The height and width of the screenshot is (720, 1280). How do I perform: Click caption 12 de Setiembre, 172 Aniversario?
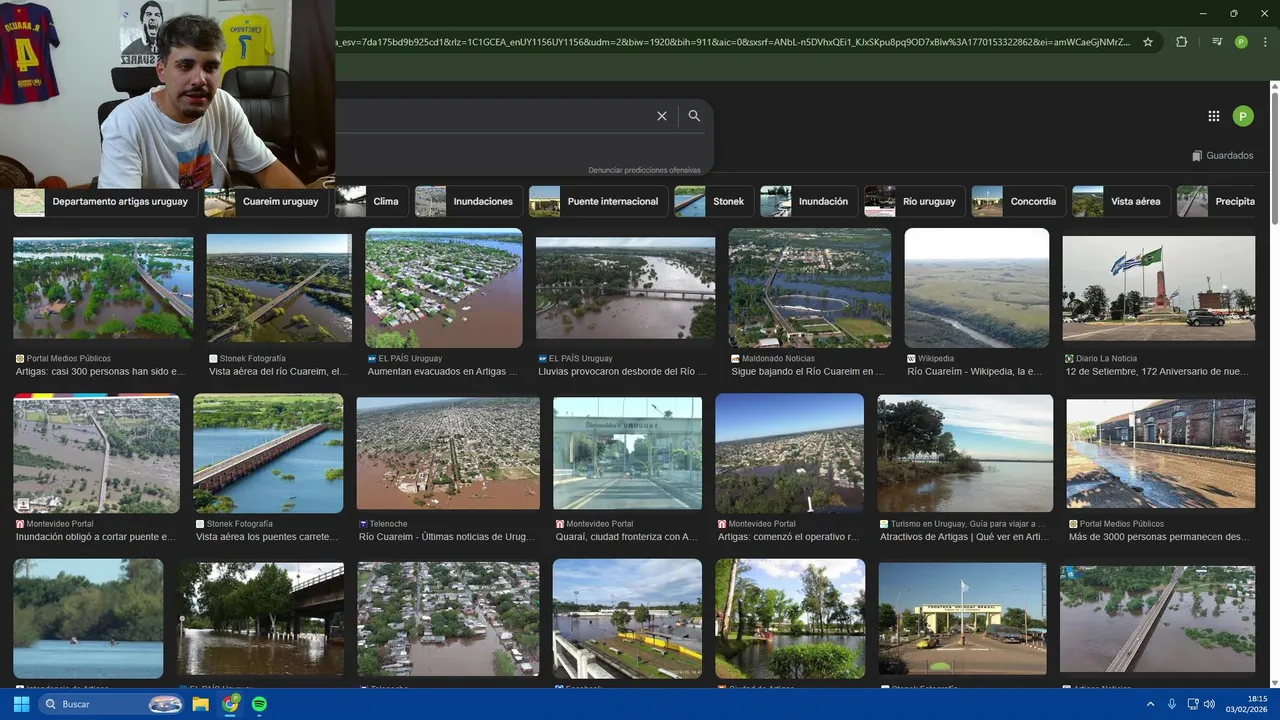1157,372
